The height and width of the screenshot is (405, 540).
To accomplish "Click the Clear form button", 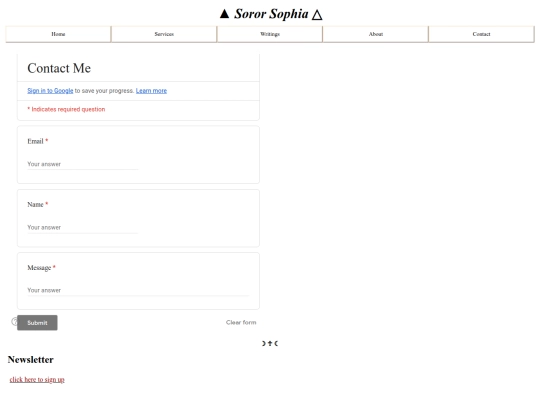I will 241,322.
